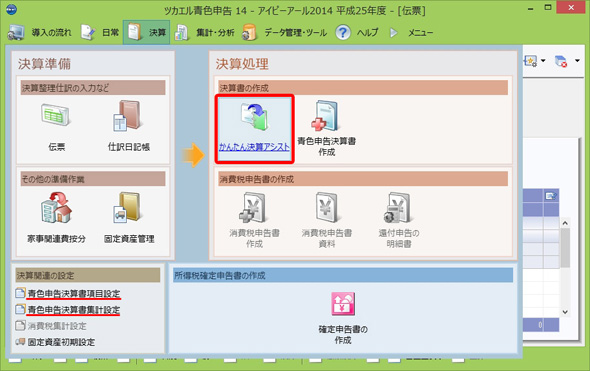Open the 集計・分析 menu

[x=215, y=33]
